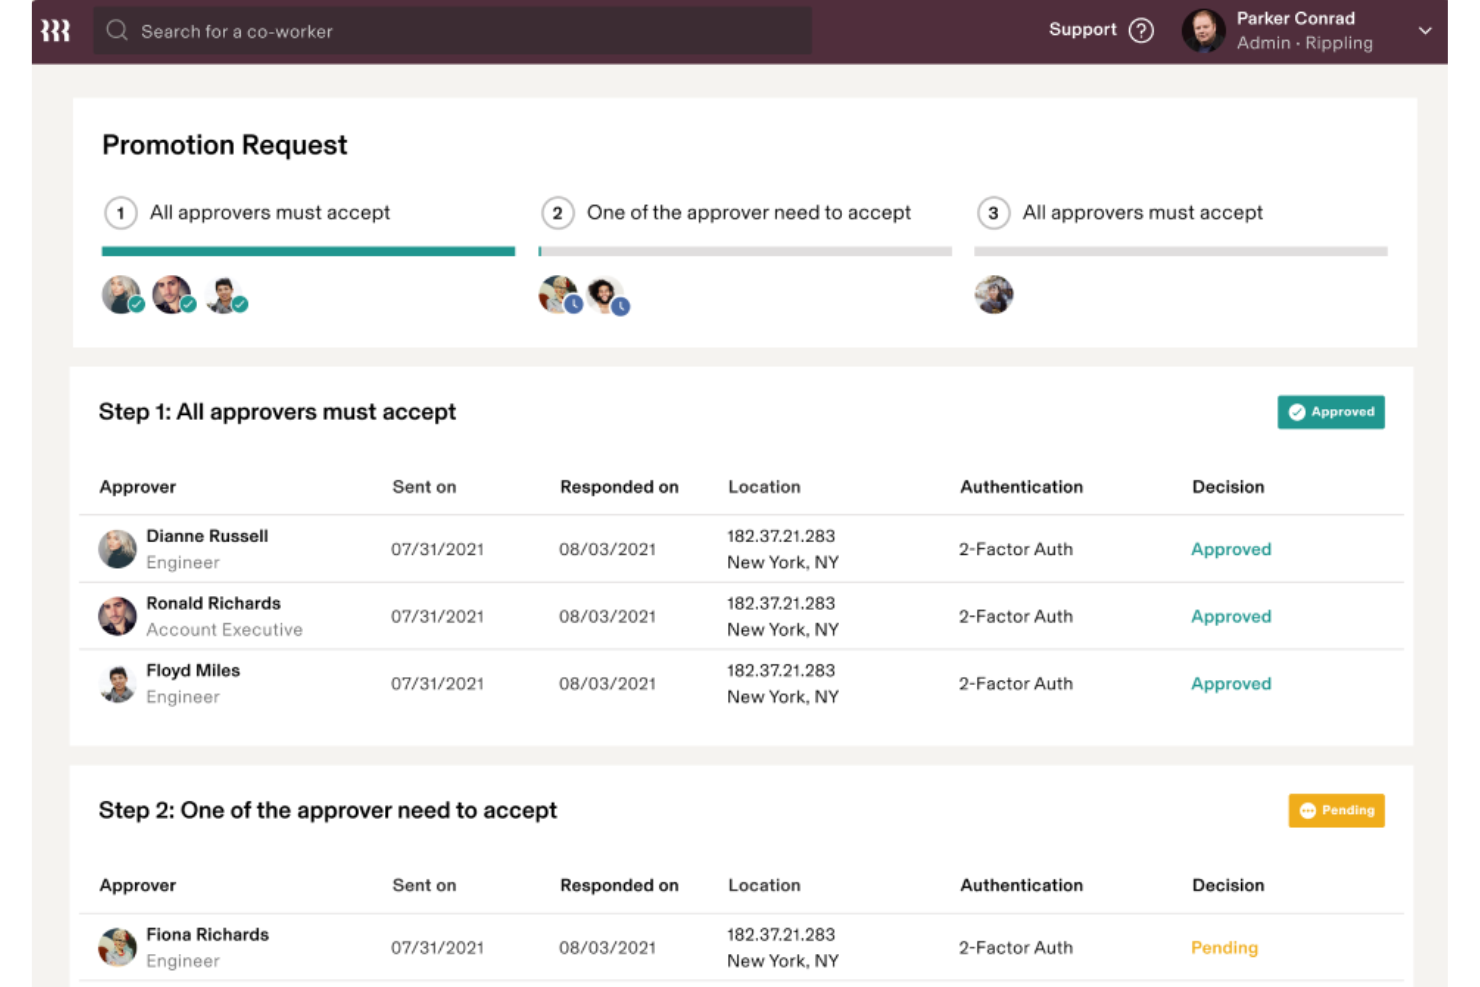Viewport: 1480px width, 987px height.
Task: Click Responded on date in Dianne Russell row
Action: 607,549
